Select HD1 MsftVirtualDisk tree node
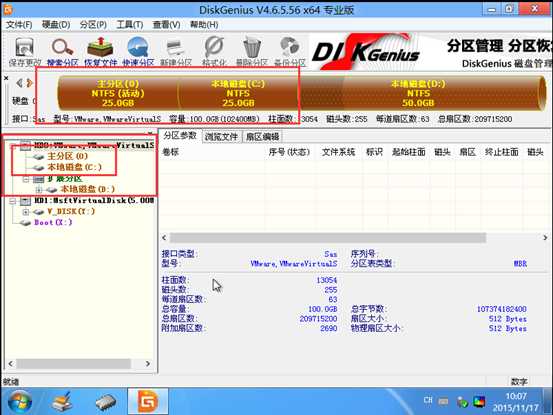 pyautogui.click(x=94, y=200)
